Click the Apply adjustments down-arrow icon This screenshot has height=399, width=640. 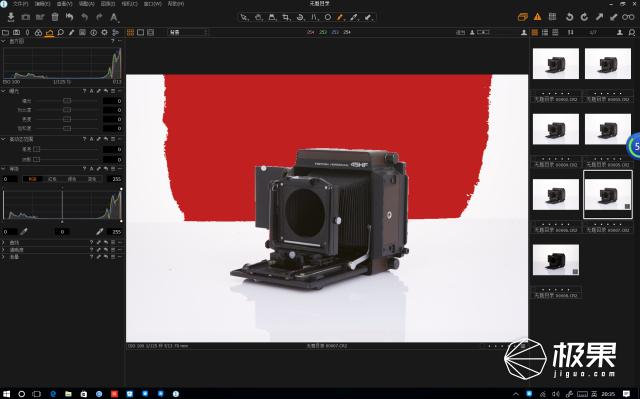pyautogui.click(x=613, y=17)
